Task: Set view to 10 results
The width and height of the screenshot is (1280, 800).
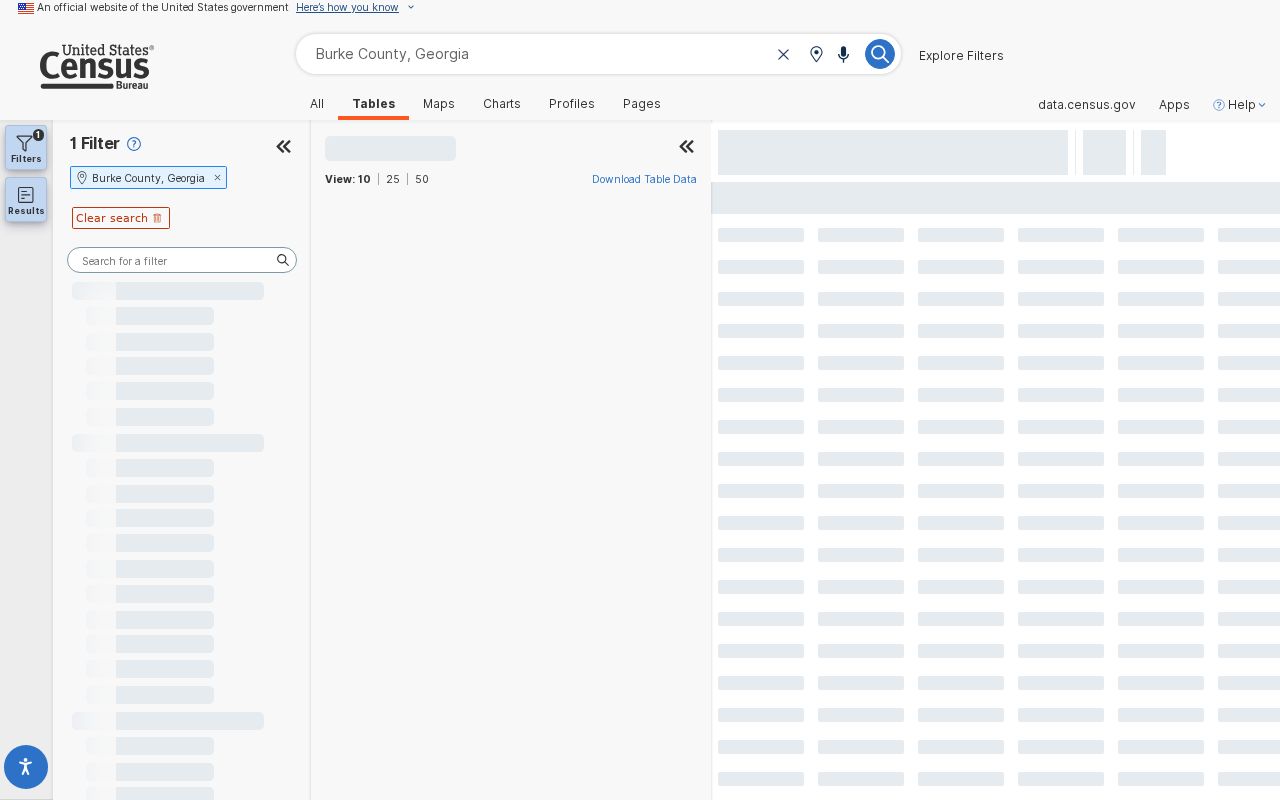Action: click(x=364, y=179)
